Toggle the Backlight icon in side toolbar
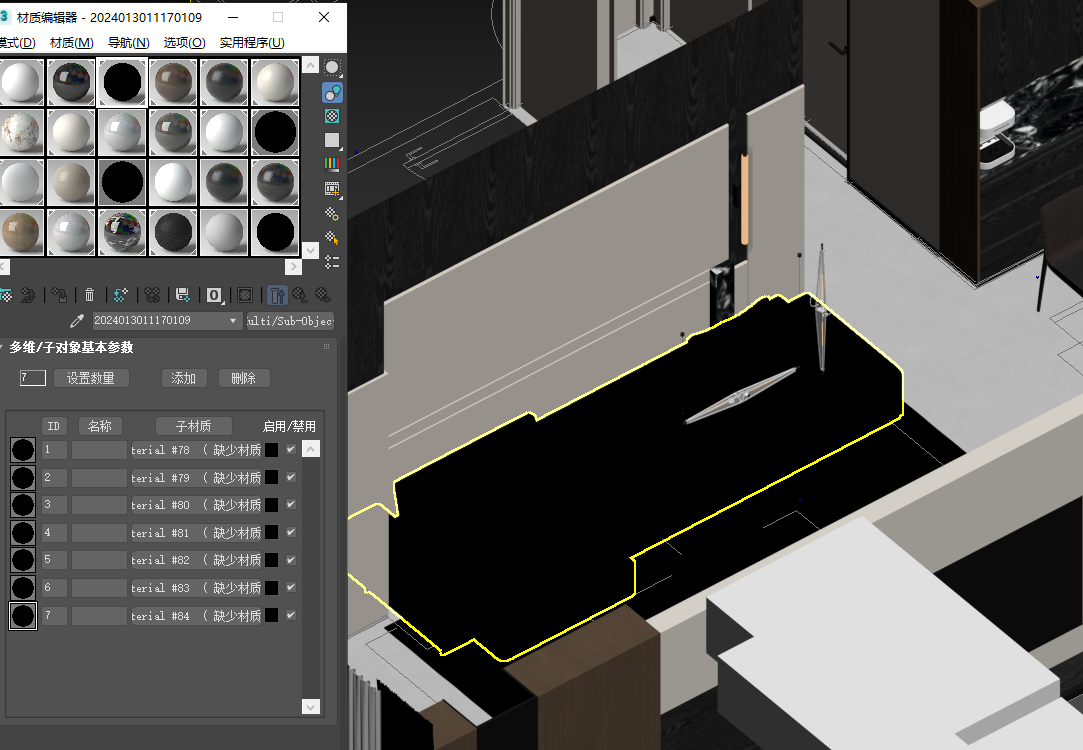Image resolution: width=1083 pixels, height=750 pixels. [332, 92]
